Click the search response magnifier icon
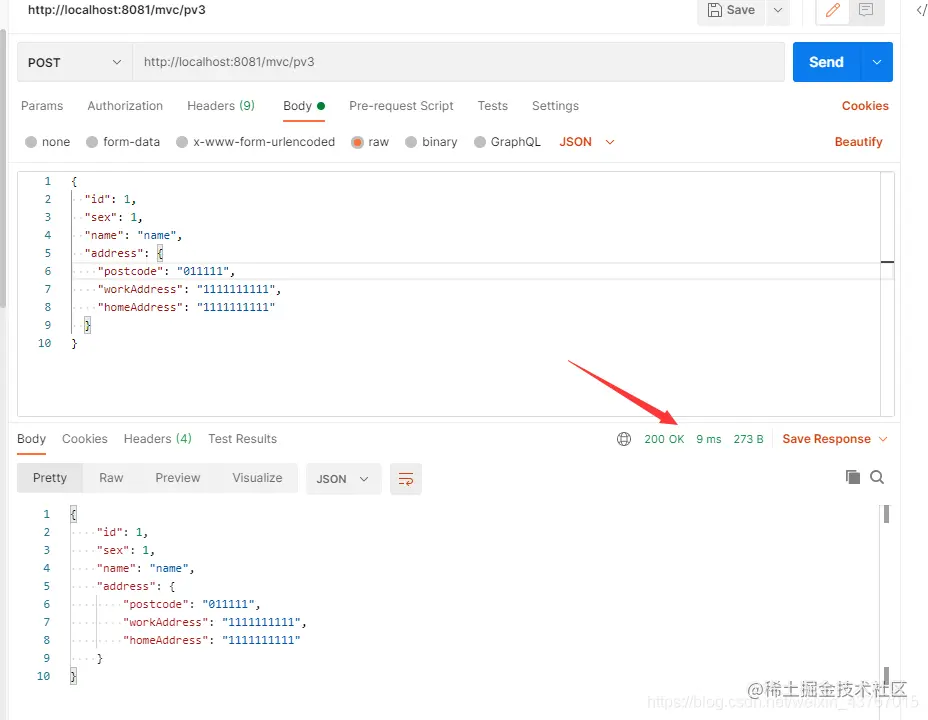The height and width of the screenshot is (720, 928). tap(877, 477)
